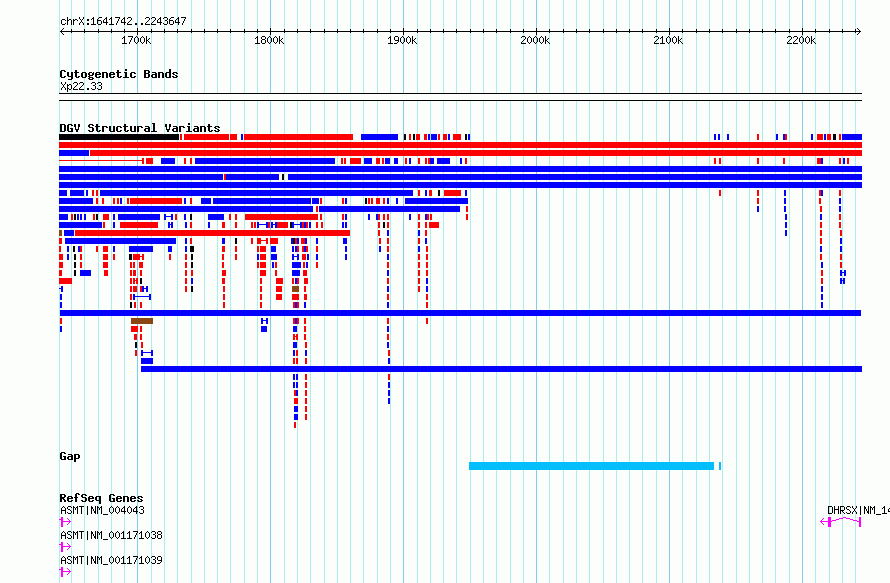Open the RefSeq Genes track title
This screenshot has width=890, height=583.
coord(101,498)
